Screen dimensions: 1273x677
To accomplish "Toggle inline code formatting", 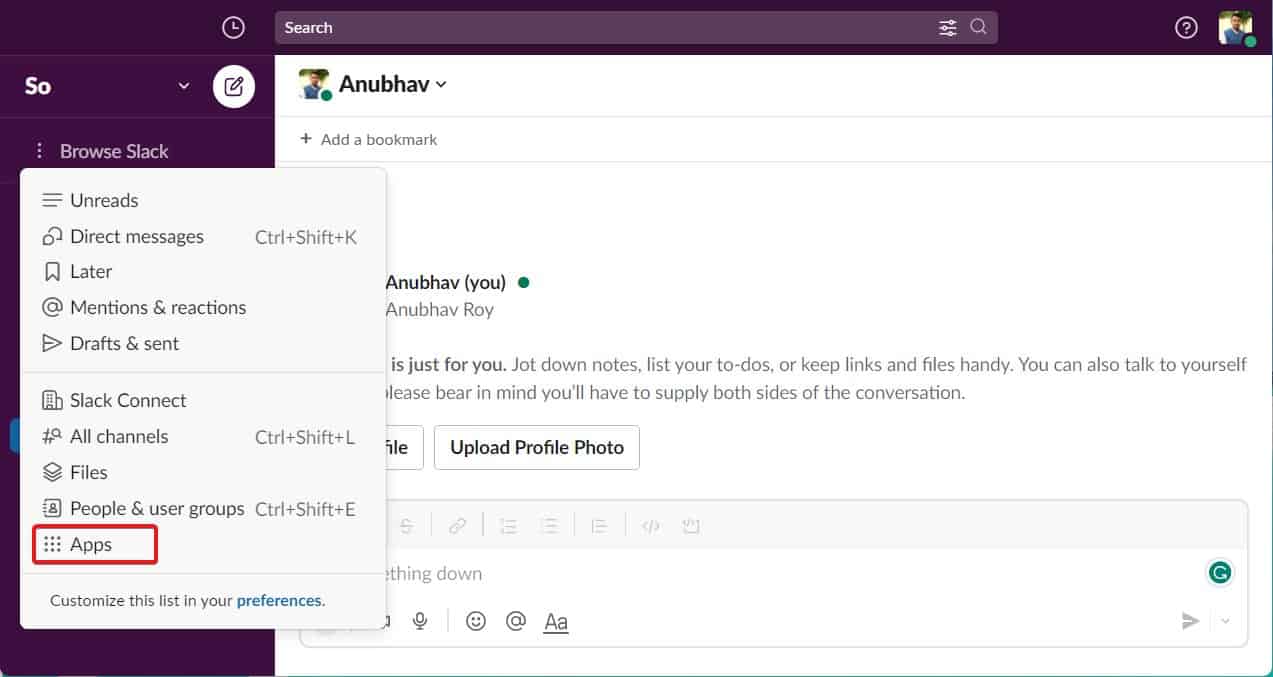I will (651, 526).
